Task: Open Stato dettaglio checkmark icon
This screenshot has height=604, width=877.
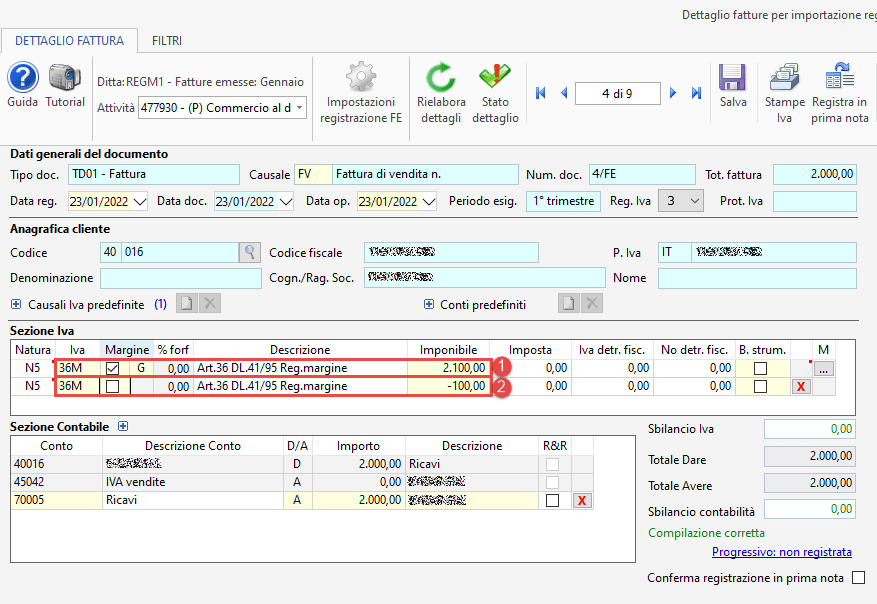Action: click(x=495, y=76)
